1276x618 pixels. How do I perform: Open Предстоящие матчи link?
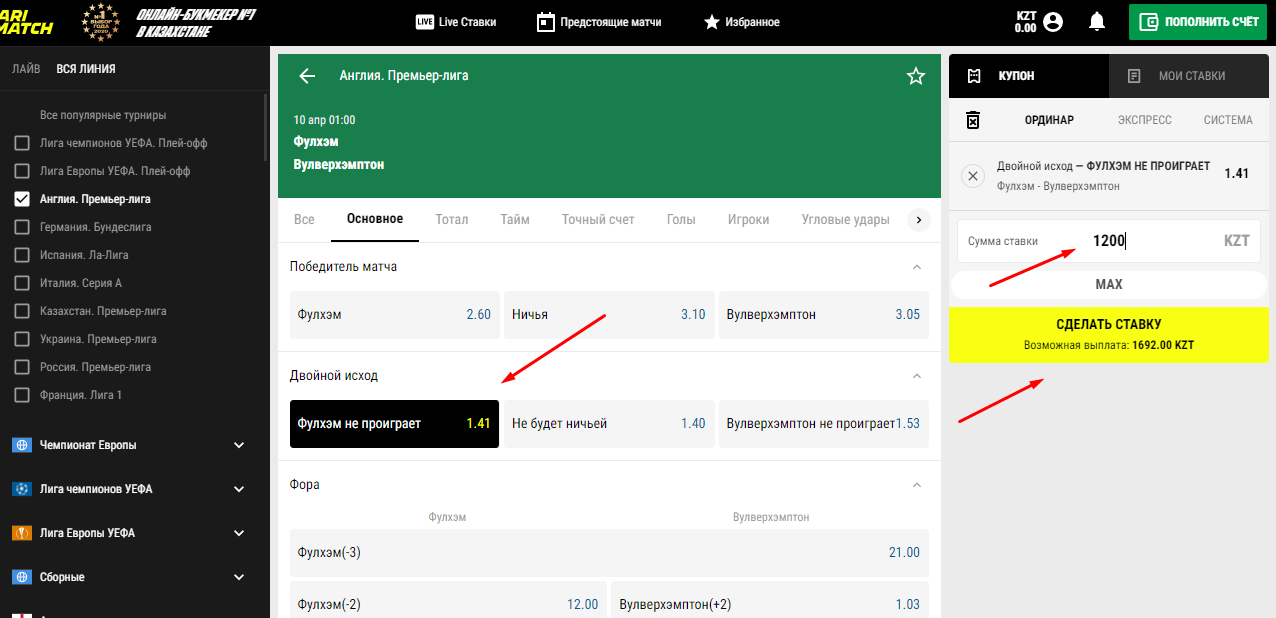(x=598, y=22)
